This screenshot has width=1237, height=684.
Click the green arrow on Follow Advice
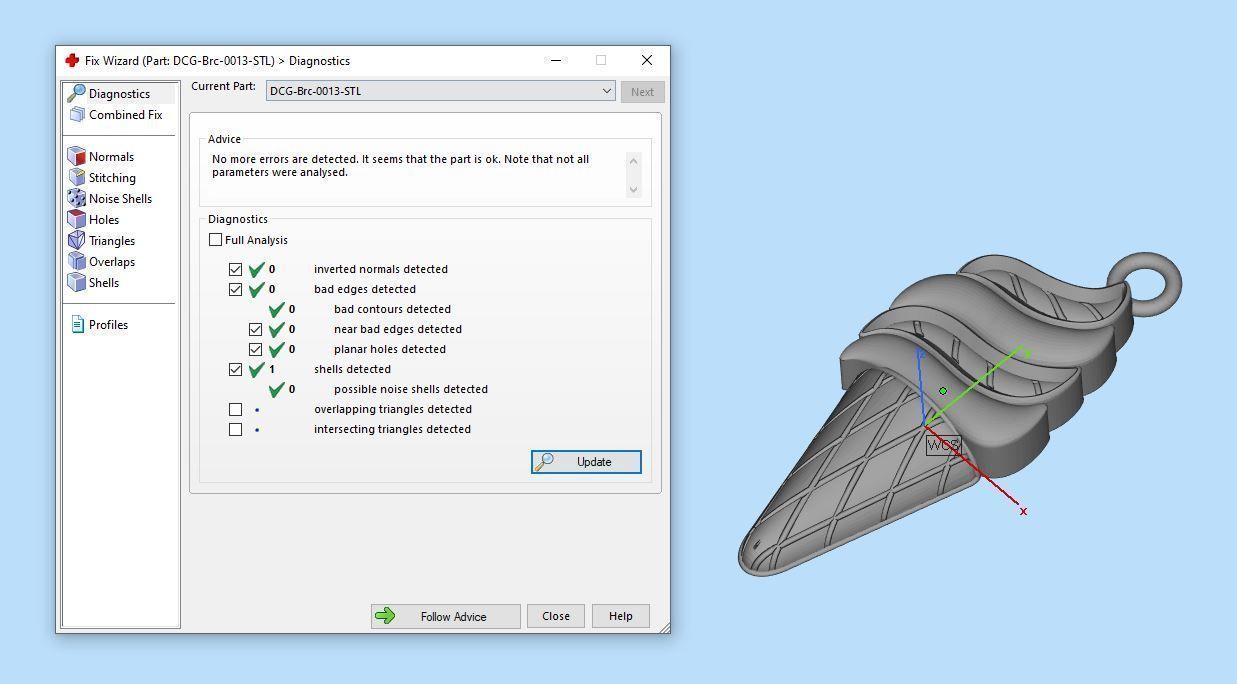coord(385,616)
